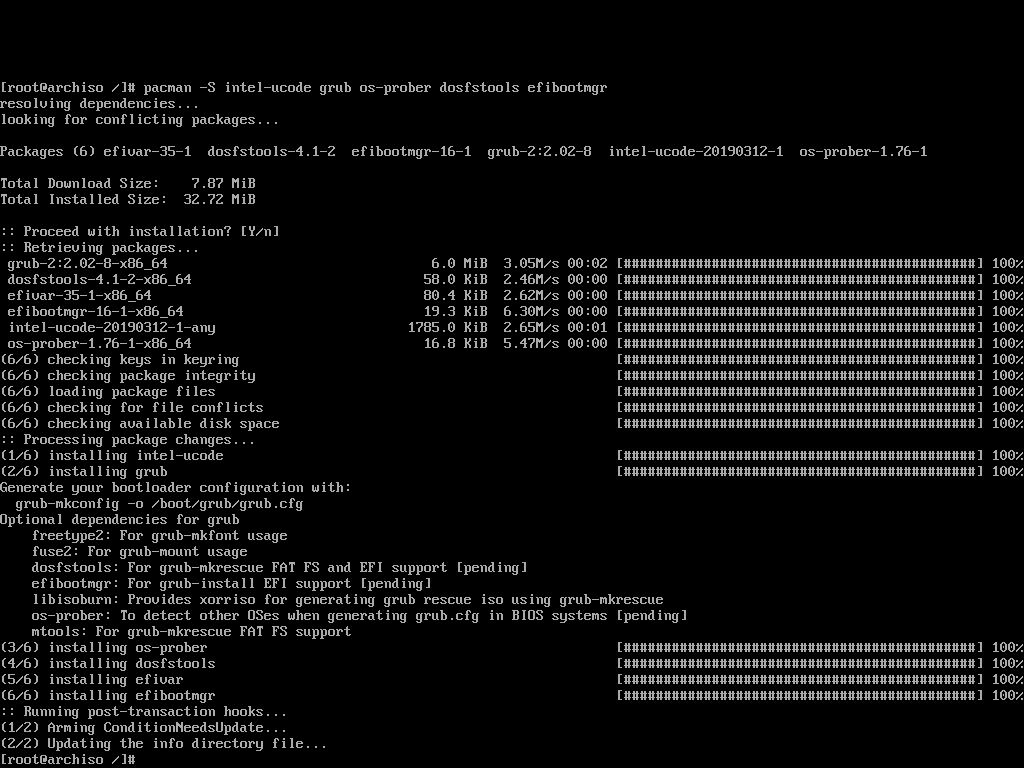Click 'Optional dependencies for grub' heading
The width and height of the screenshot is (1024, 768).
tap(120, 520)
